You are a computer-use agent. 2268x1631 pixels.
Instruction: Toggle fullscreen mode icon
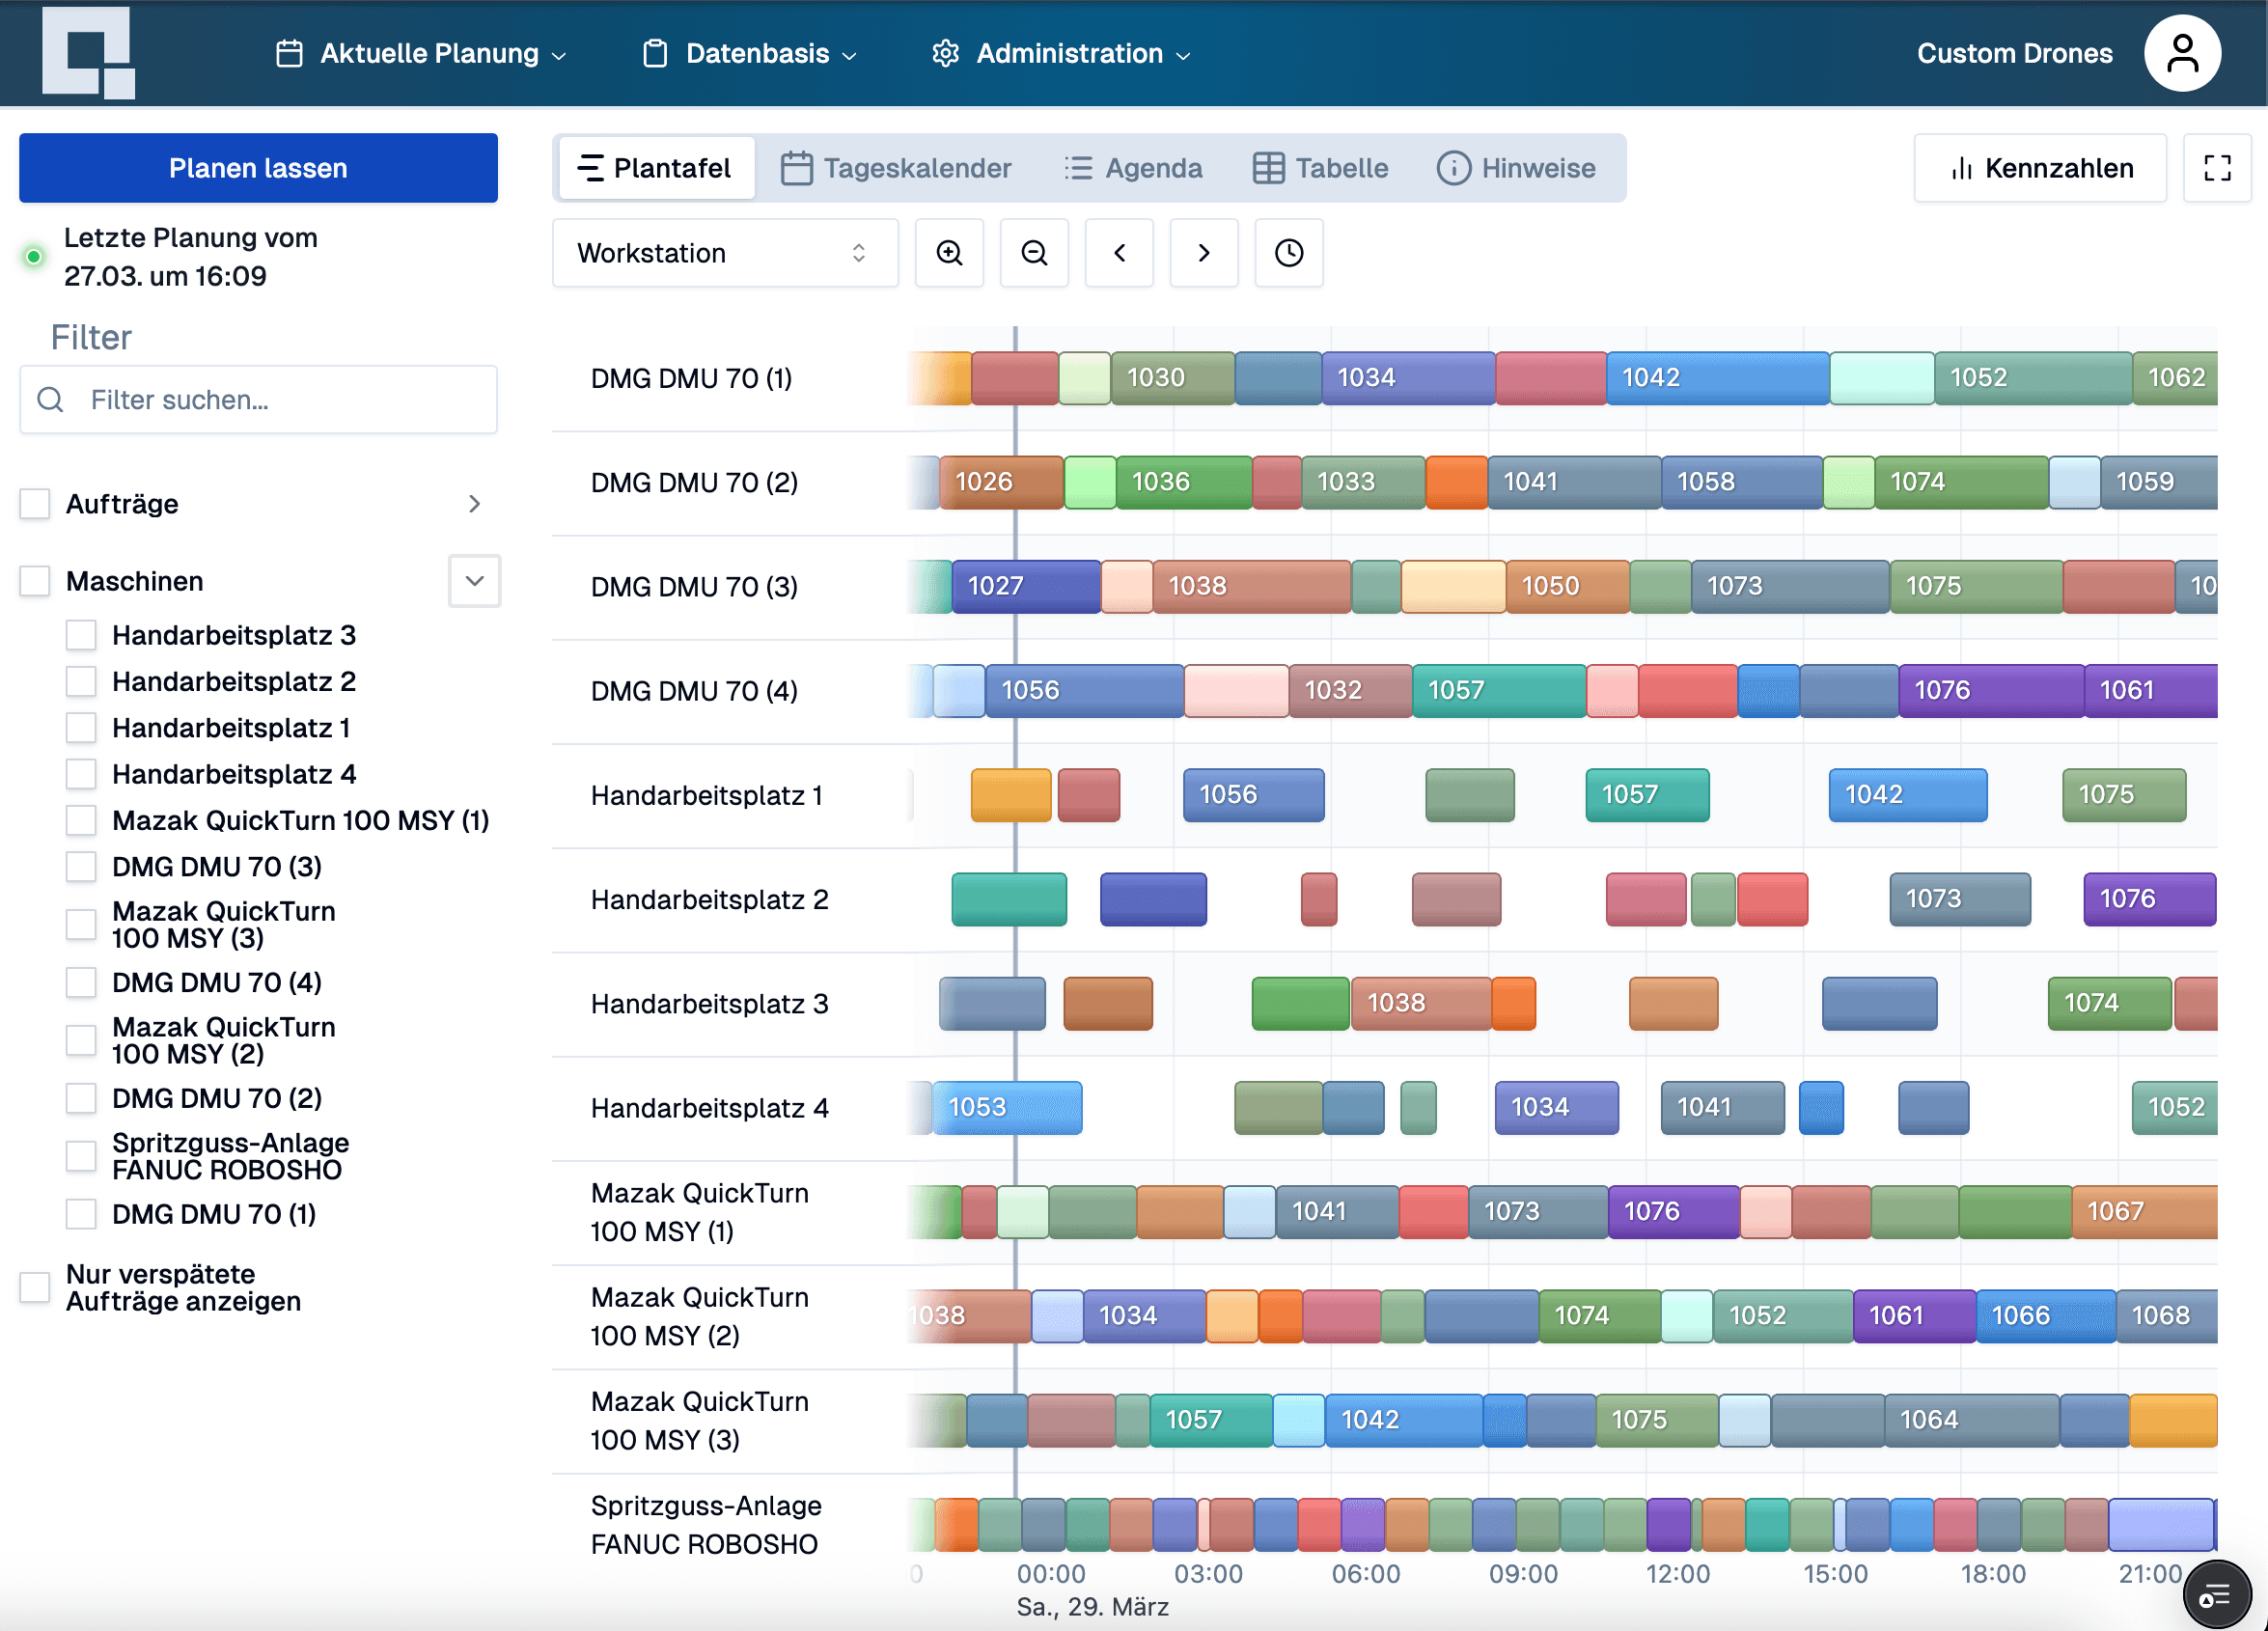click(x=2217, y=168)
